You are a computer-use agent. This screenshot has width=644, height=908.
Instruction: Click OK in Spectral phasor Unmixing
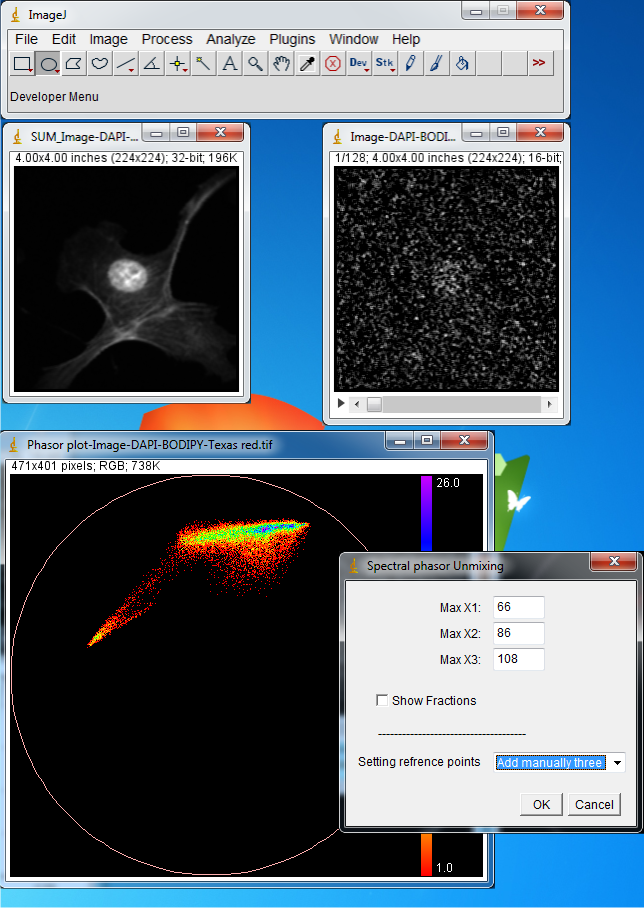tap(541, 804)
